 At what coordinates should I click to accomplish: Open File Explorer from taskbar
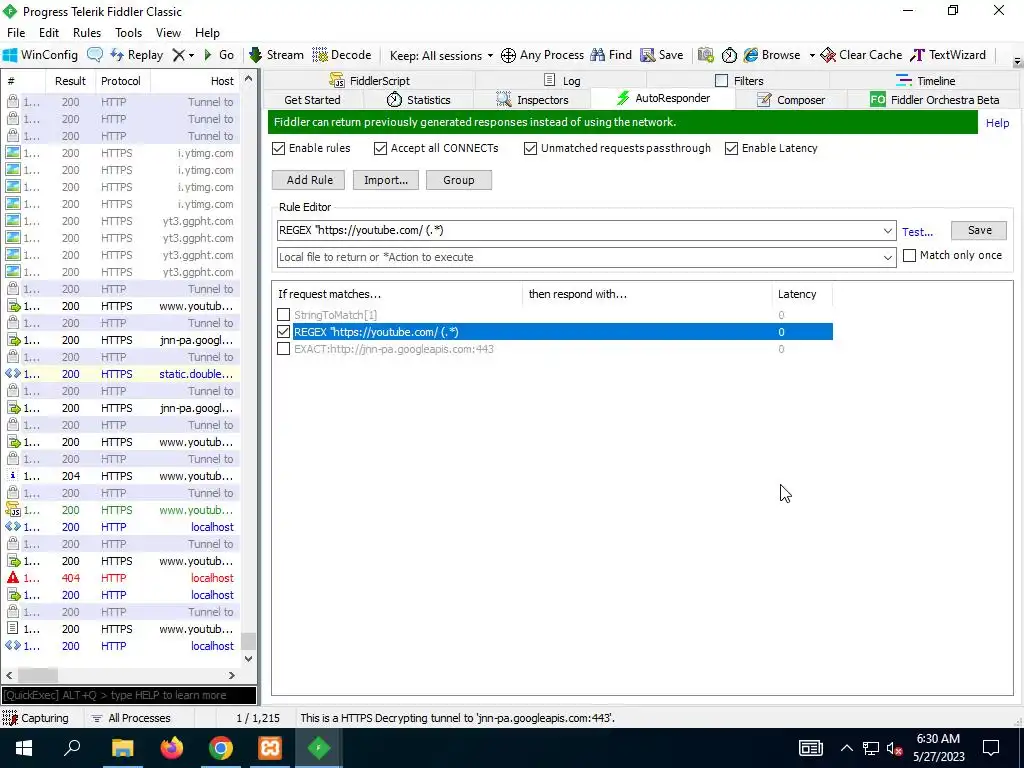pyautogui.click(x=122, y=748)
